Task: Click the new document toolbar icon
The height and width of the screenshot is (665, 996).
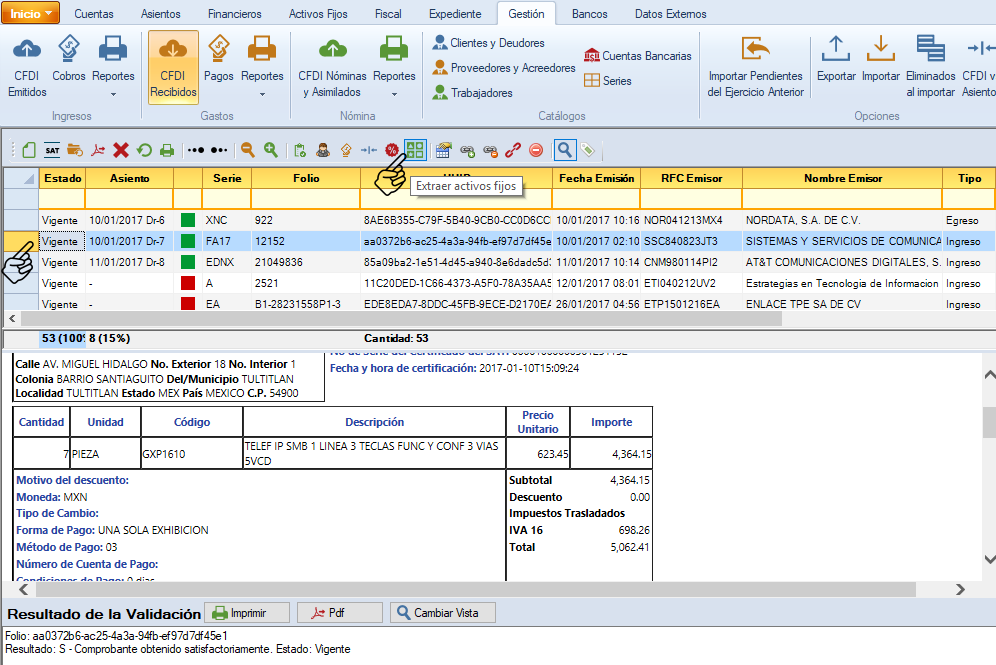Action: [x=29, y=151]
